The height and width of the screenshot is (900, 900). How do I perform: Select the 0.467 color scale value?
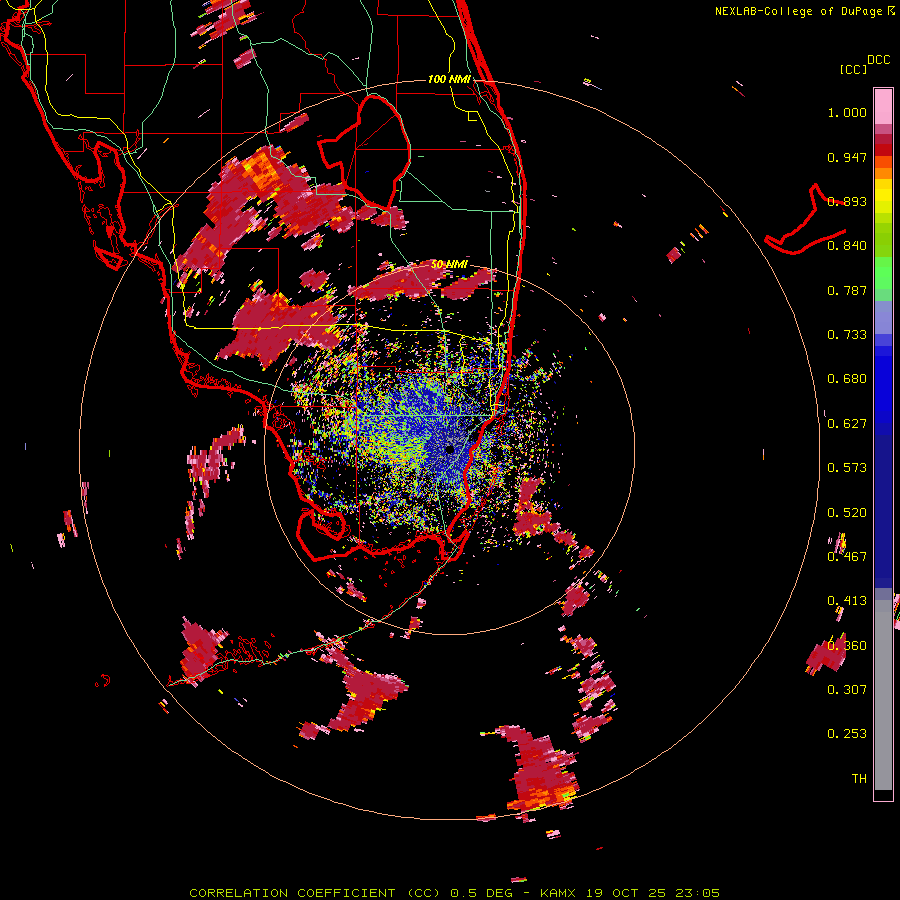847,557
